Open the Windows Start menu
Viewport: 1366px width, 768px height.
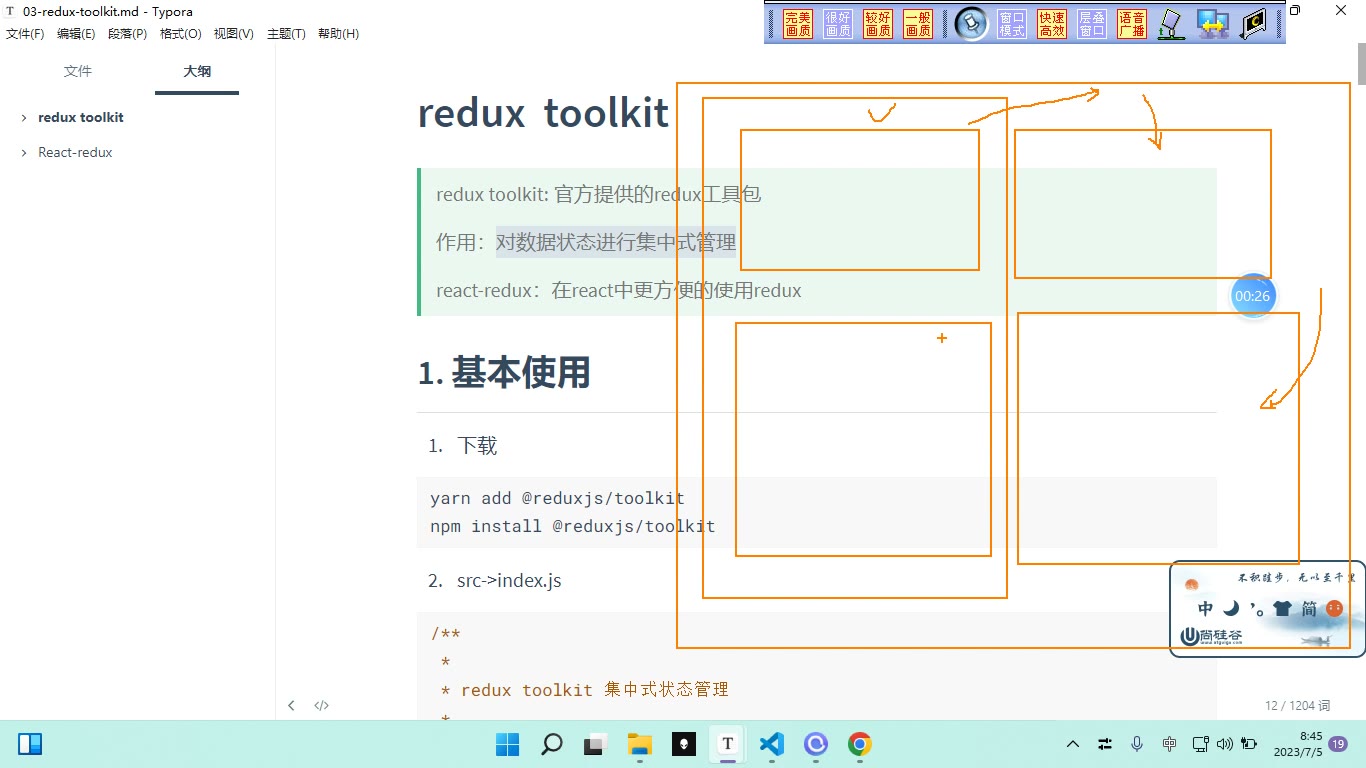pos(508,744)
